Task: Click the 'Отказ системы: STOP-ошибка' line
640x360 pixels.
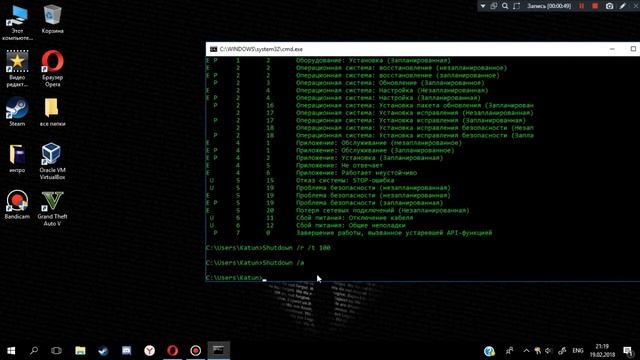Action: 345,180
